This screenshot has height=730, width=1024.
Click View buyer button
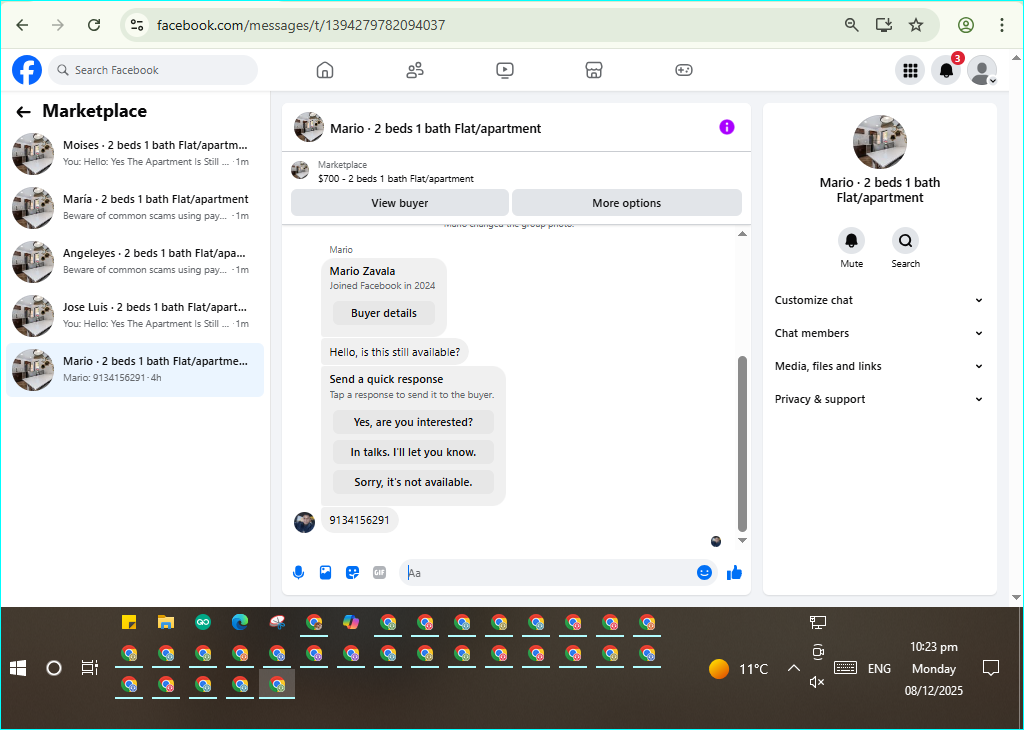point(400,203)
